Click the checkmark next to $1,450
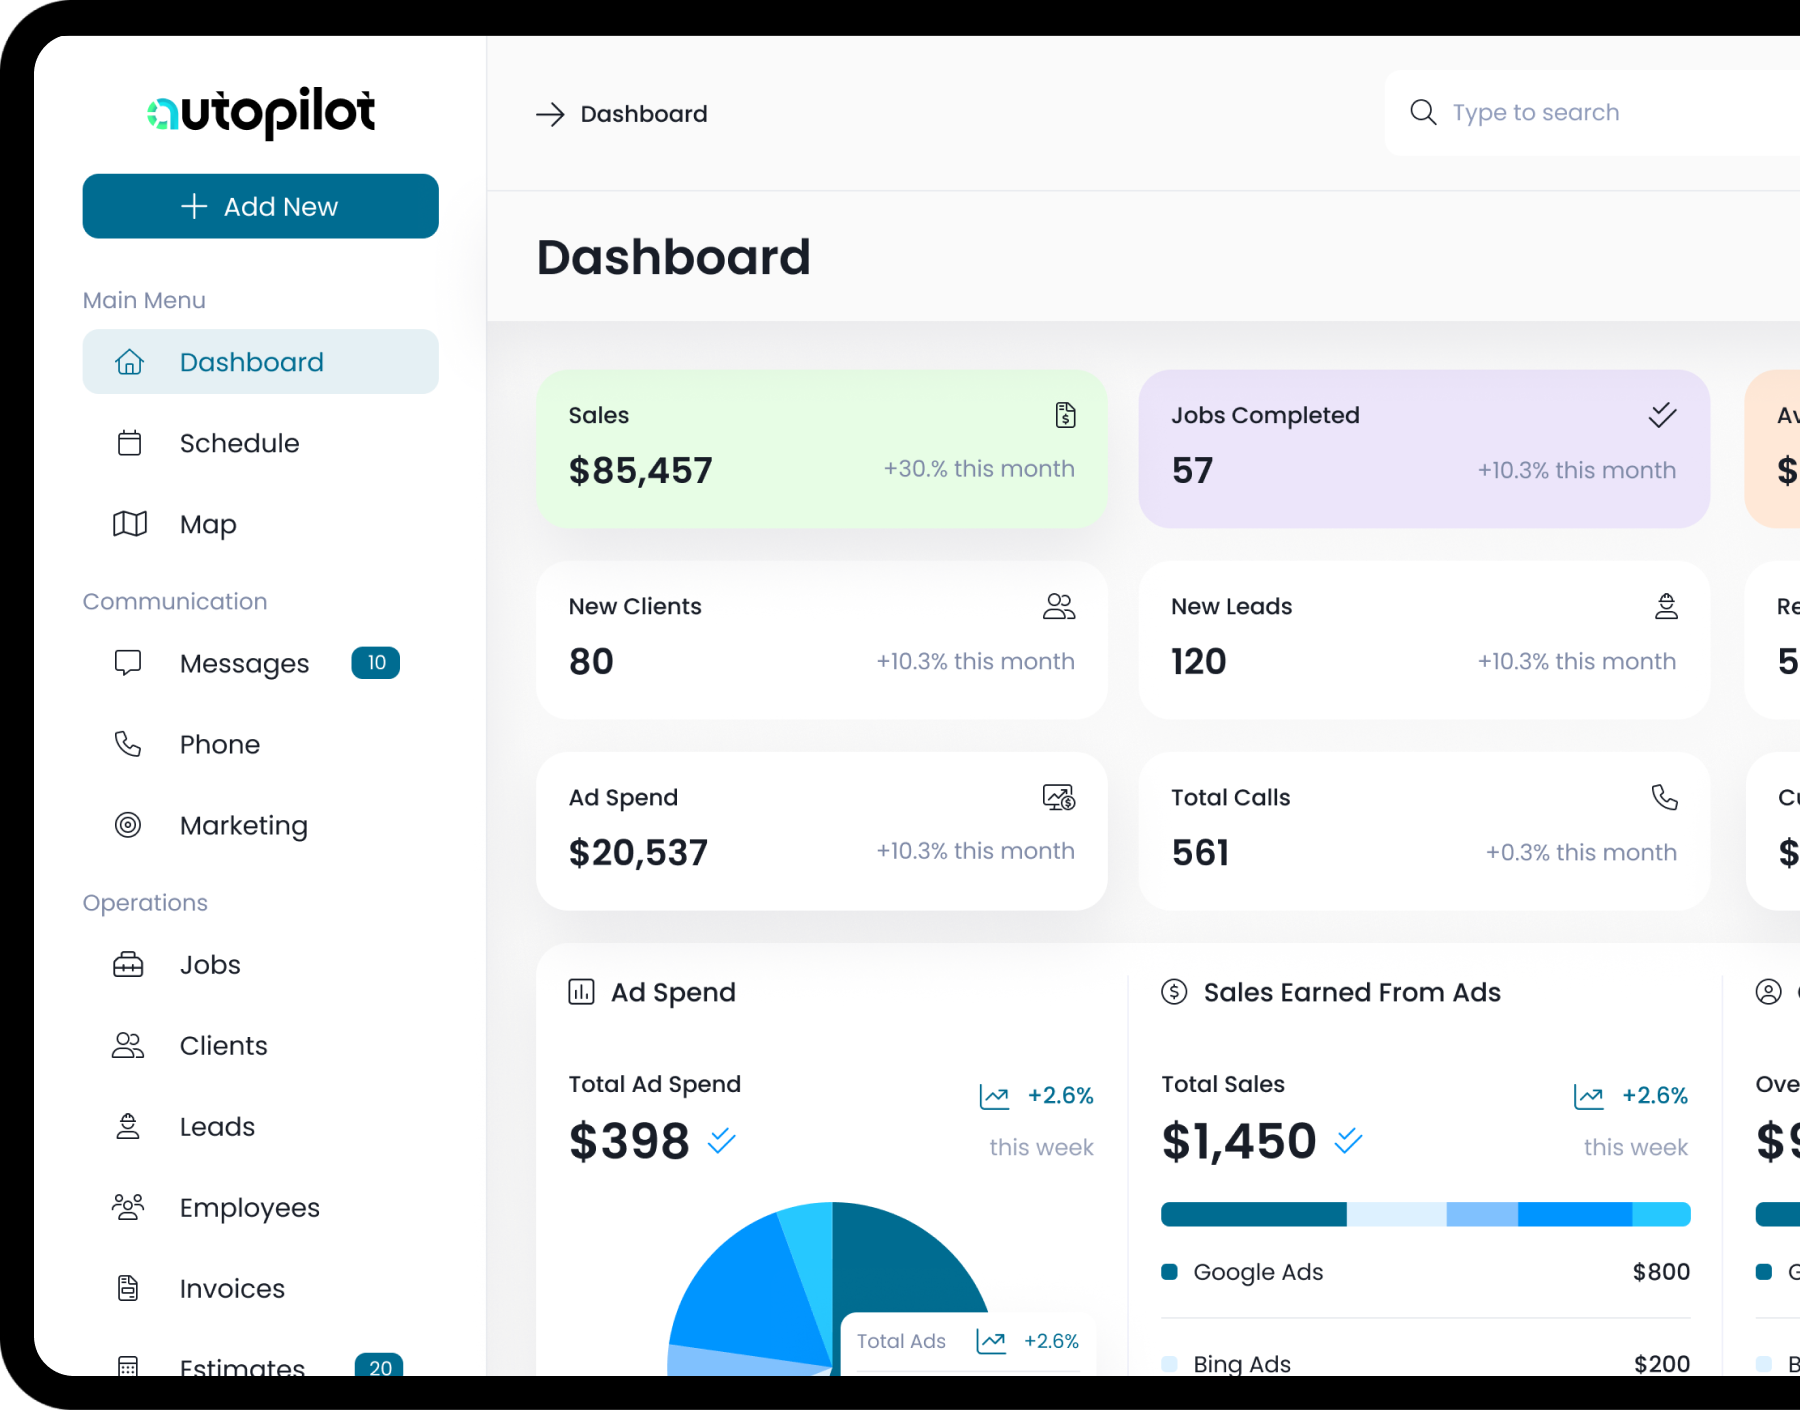The image size is (1800, 1410). (1348, 1140)
